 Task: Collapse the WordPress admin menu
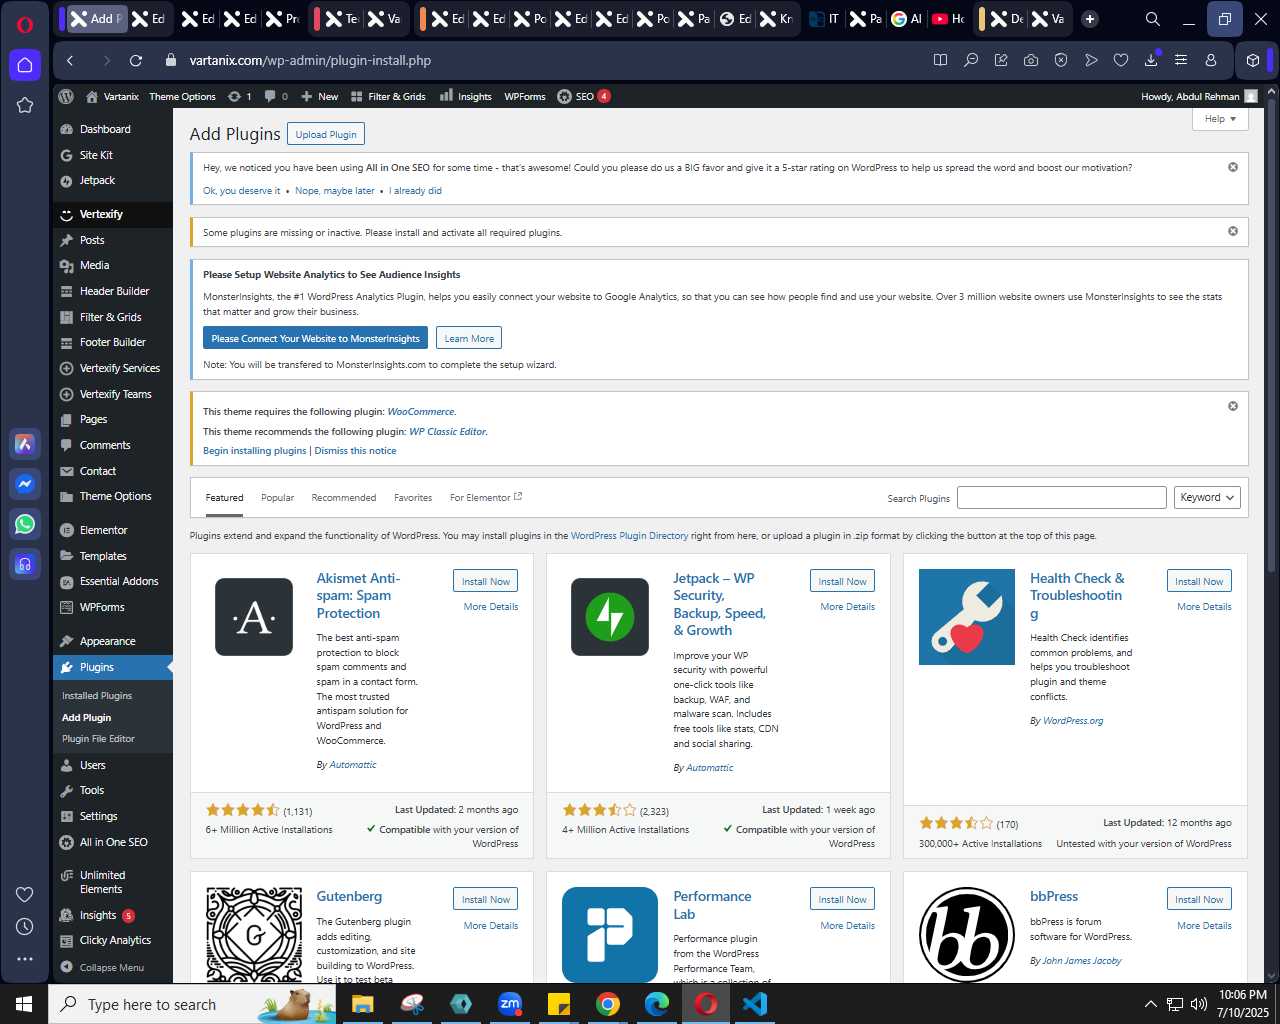click(102, 967)
